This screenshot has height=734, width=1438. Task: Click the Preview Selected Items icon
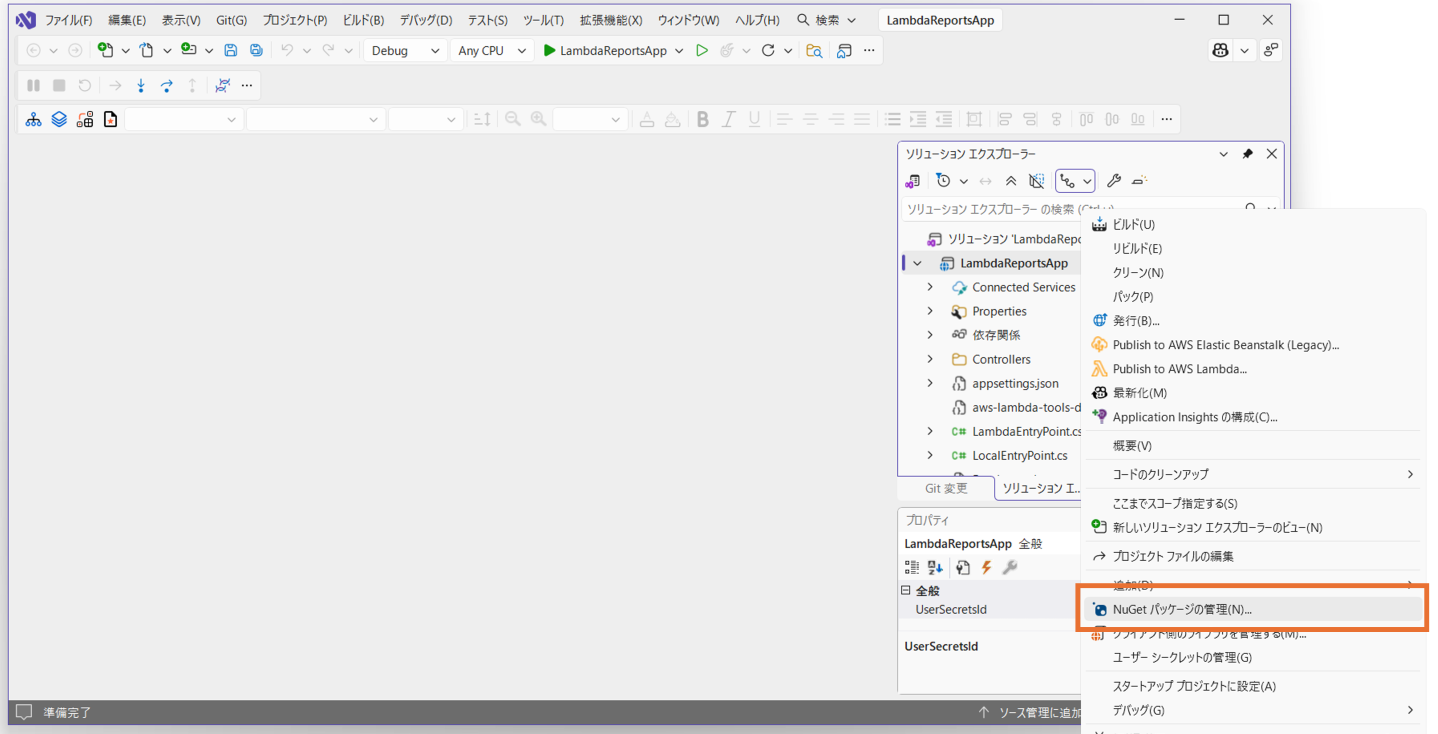(x=1139, y=181)
